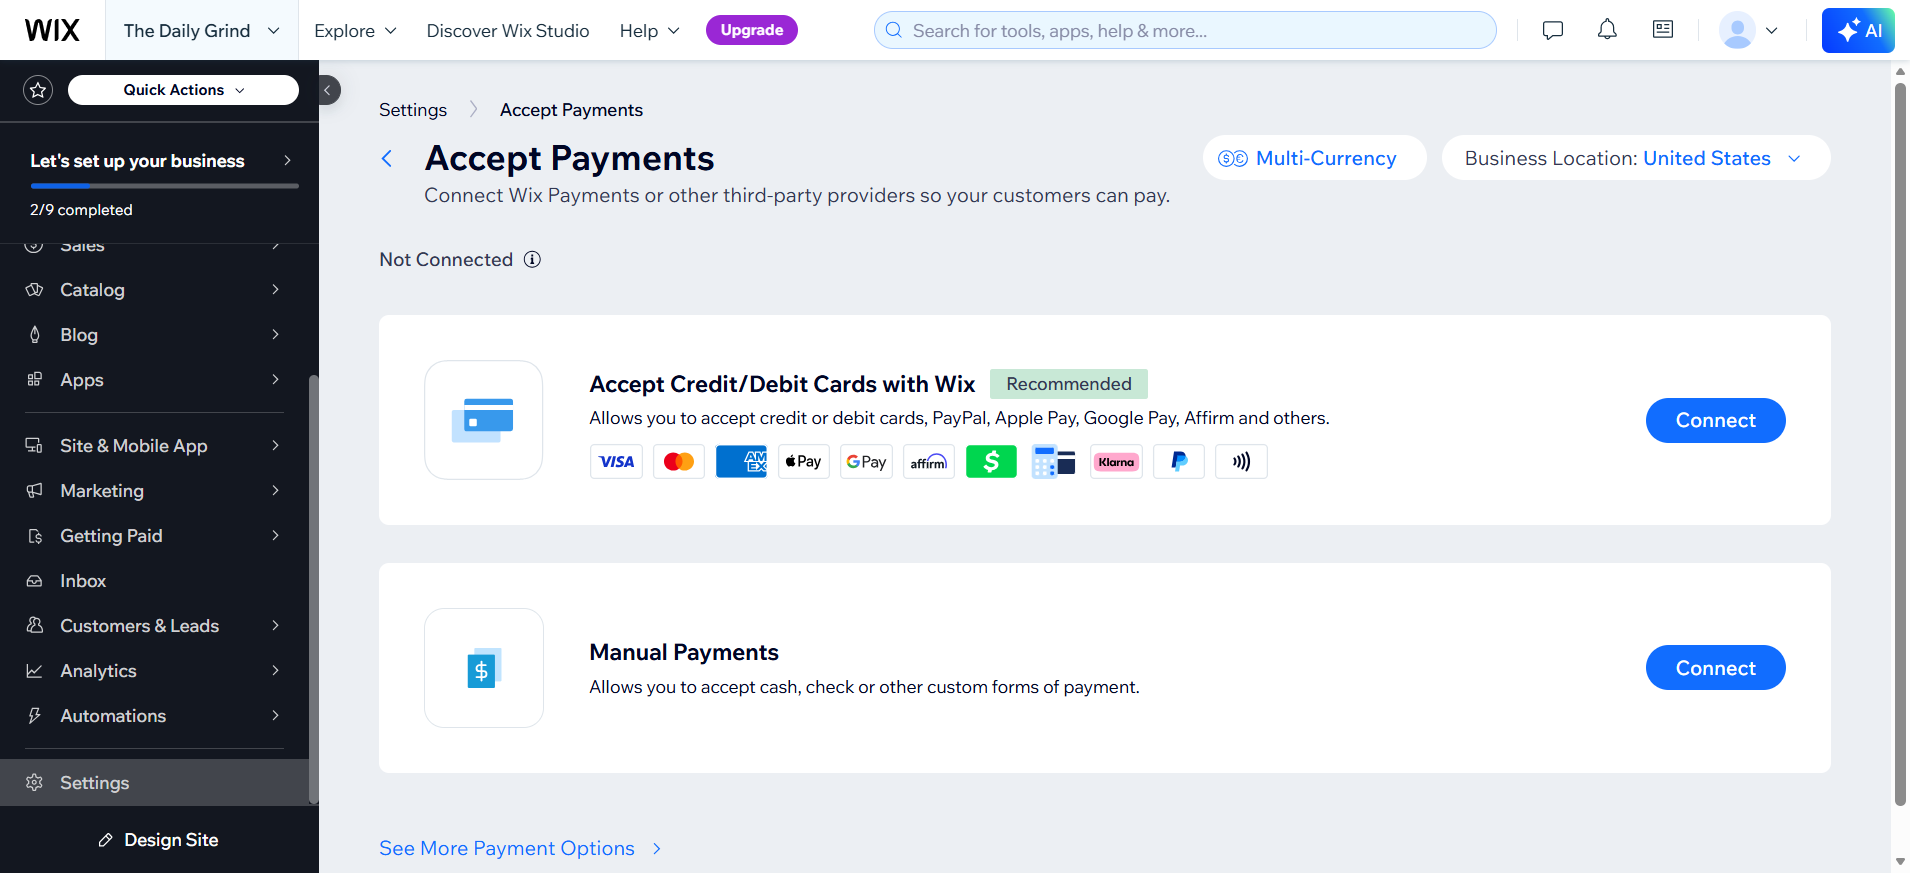Click the Visa card logo
This screenshot has height=873, width=1910.
[x=616, y=462]
